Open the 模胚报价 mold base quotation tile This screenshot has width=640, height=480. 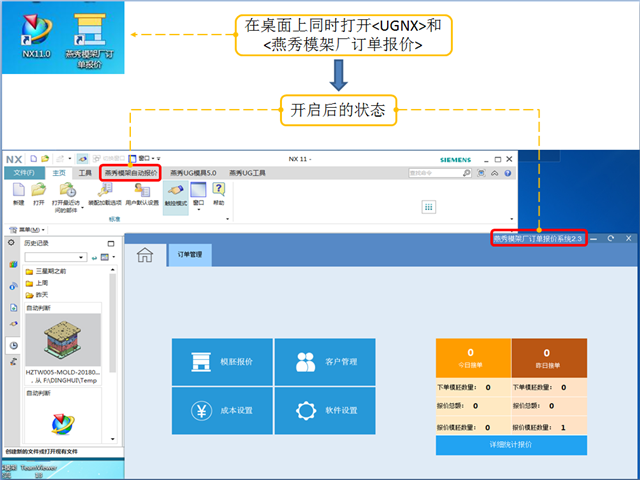pyautogui.click(x=221, y=361)
